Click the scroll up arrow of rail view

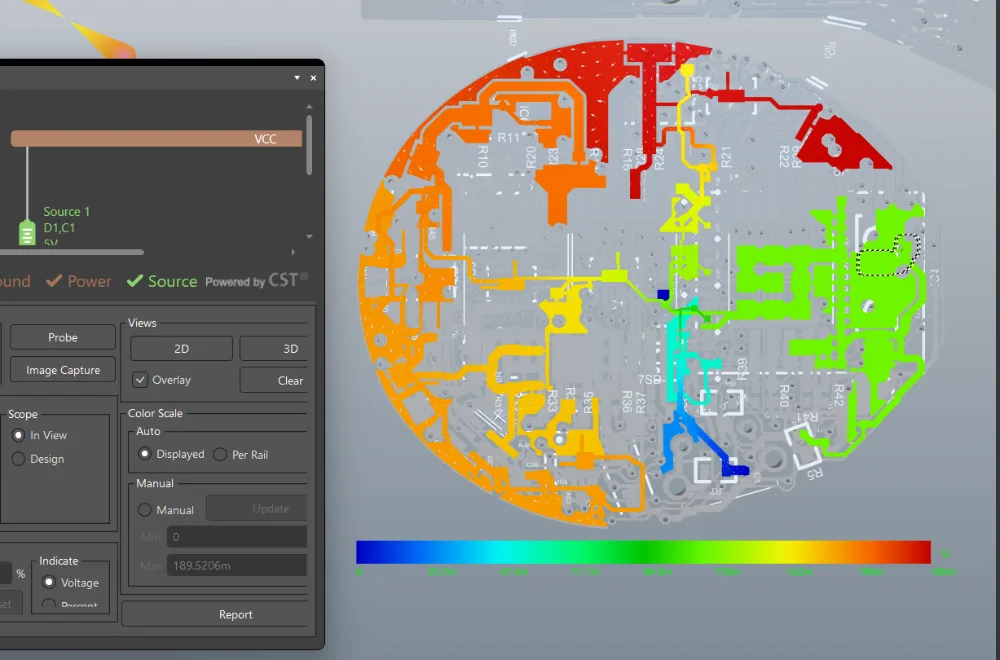(309, 107)
